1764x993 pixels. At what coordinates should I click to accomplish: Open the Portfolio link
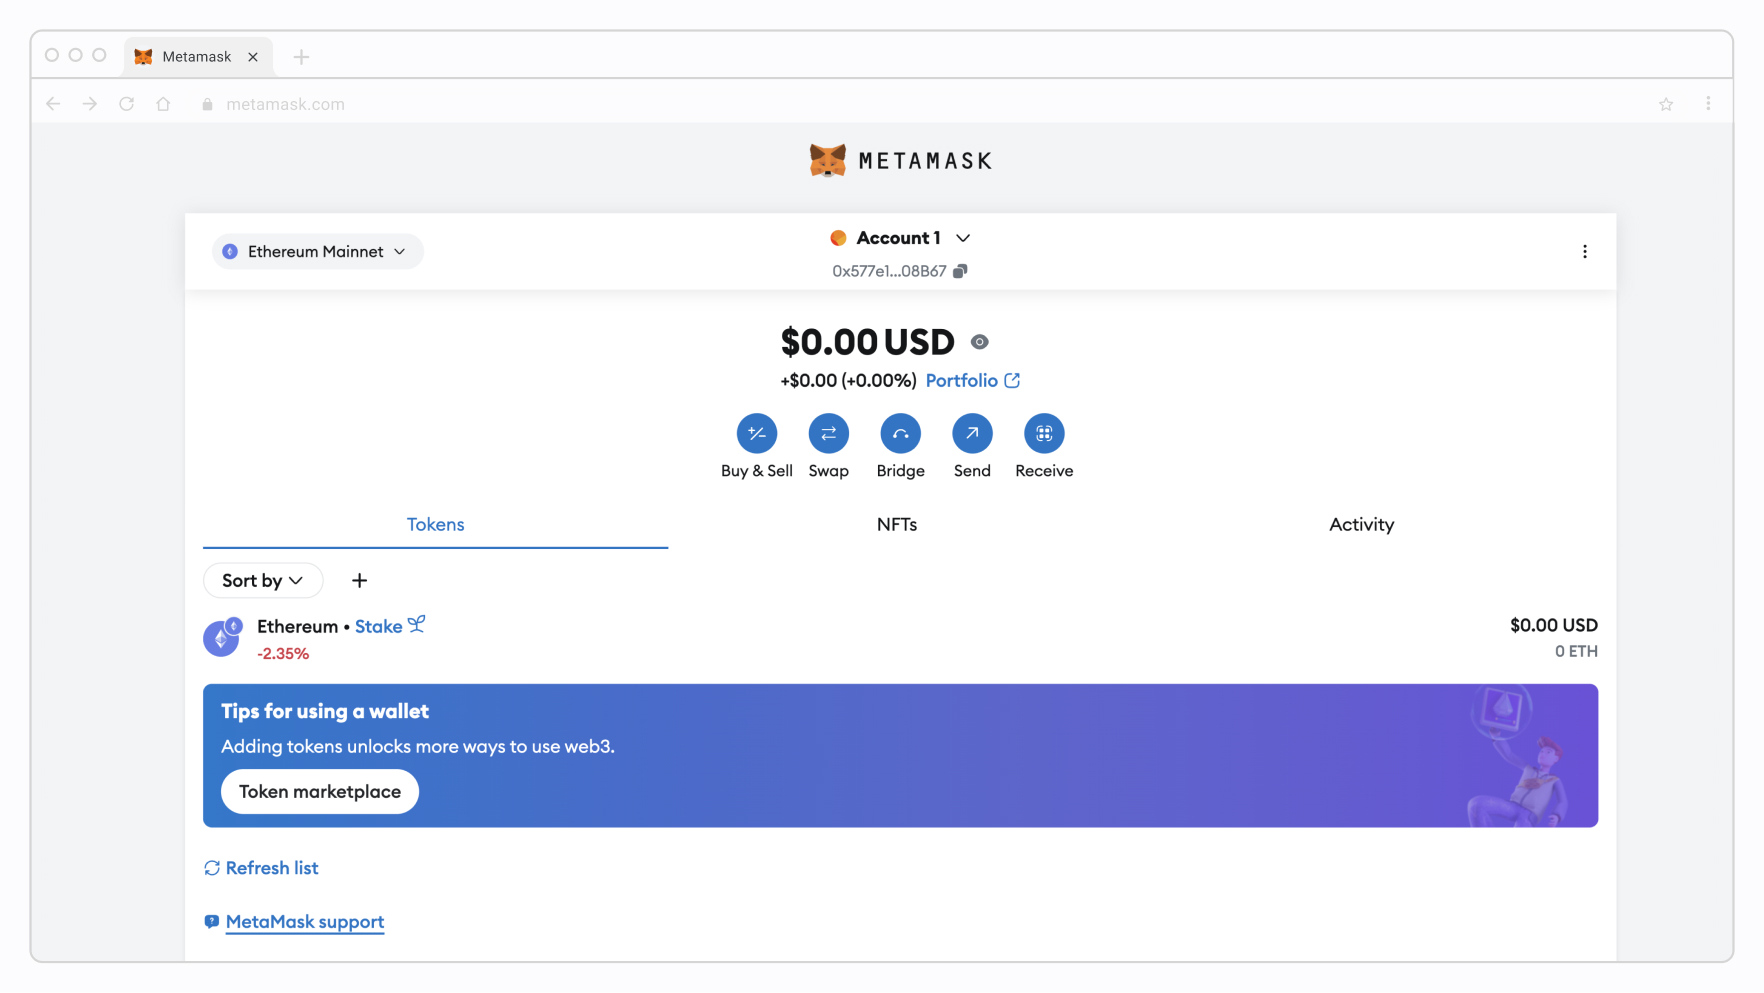[962, 380]
